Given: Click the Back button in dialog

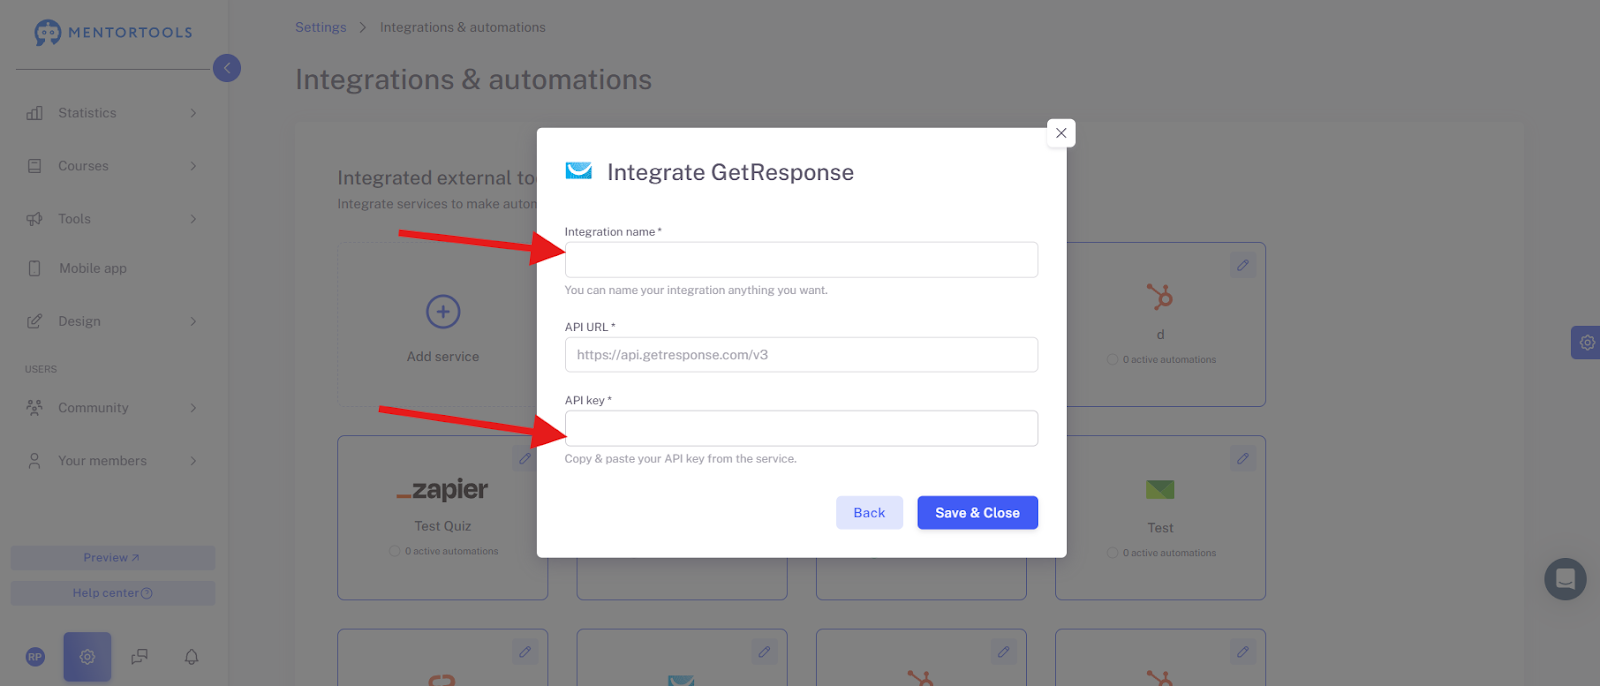Looking at the screenshot, I should point(869,513).
